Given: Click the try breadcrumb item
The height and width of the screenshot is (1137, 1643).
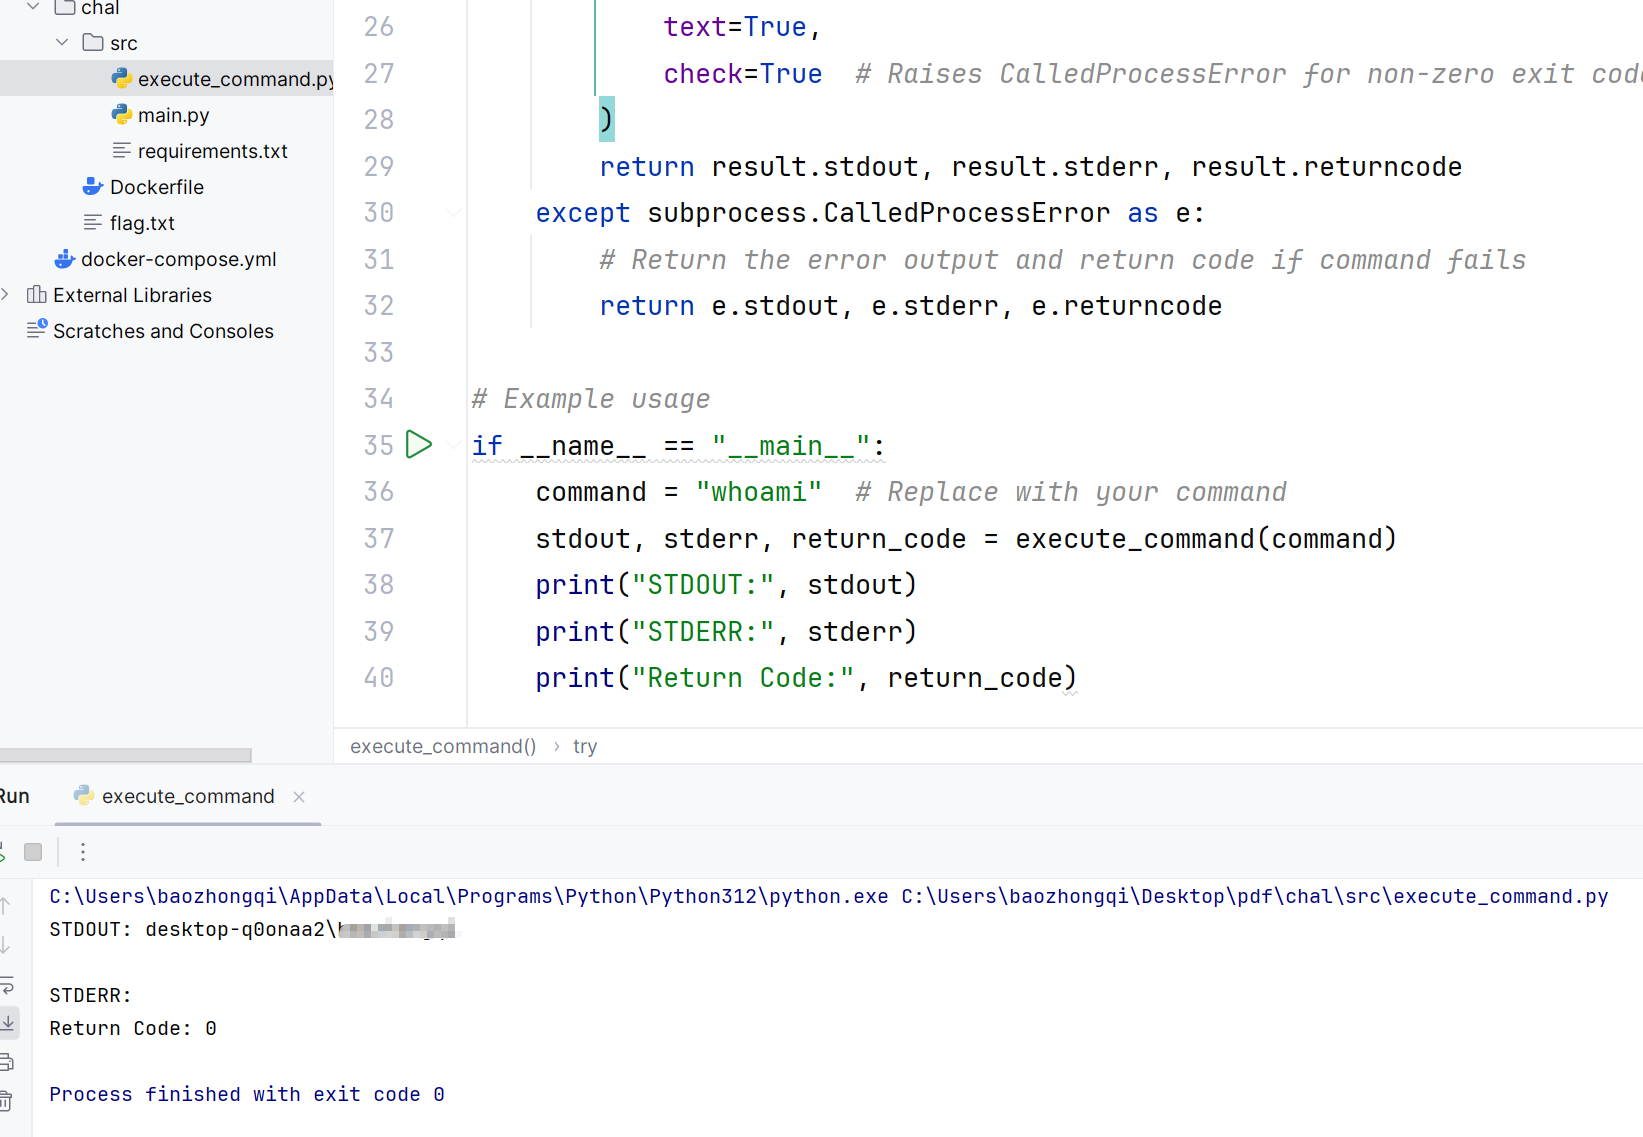Looking at the screenshot, I should tap(585, 747).
